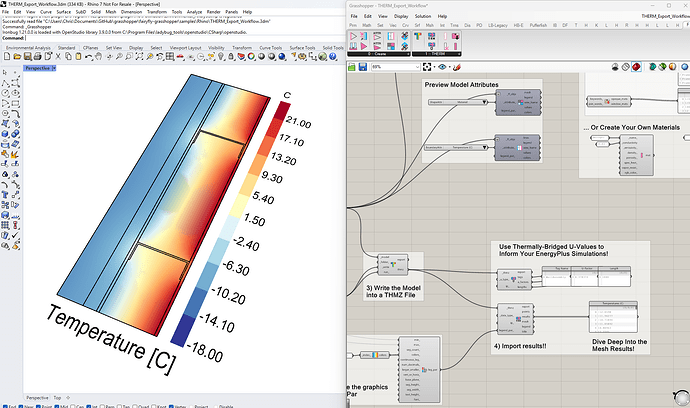Toggle the Mid osnap checkbox

tap(58, 405)
